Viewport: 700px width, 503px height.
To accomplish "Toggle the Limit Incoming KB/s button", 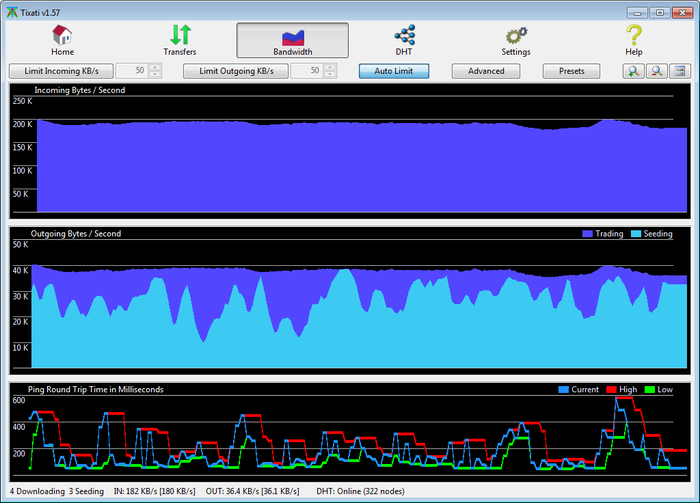I will [60, 71].
